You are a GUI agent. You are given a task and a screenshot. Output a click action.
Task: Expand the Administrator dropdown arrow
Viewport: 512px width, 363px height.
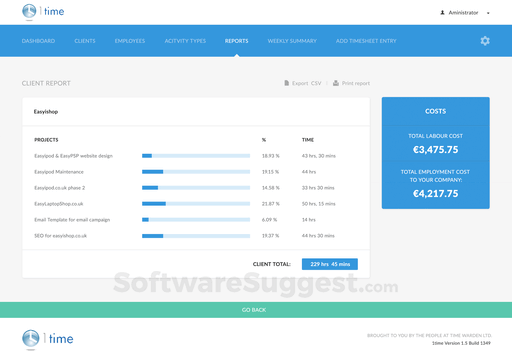pos(488,13)
